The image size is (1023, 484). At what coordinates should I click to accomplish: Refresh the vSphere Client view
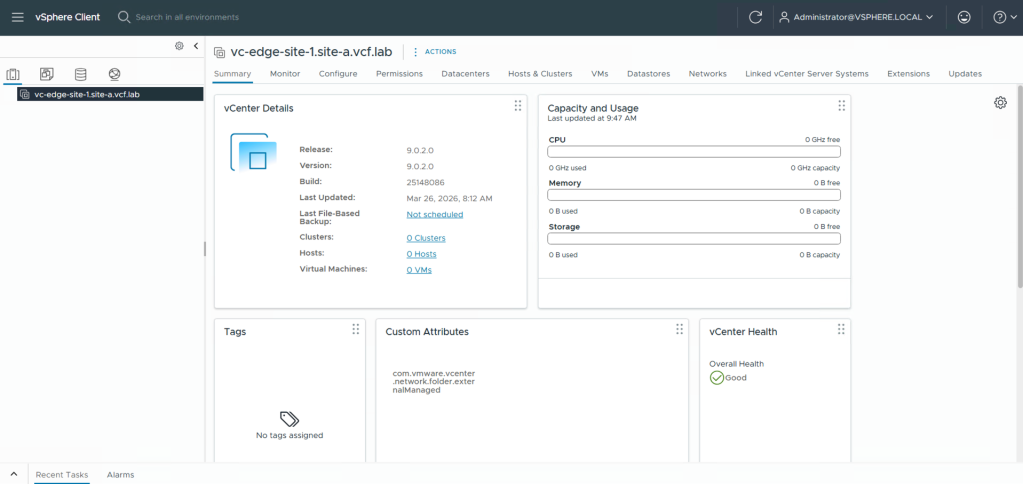click(756, 18)
